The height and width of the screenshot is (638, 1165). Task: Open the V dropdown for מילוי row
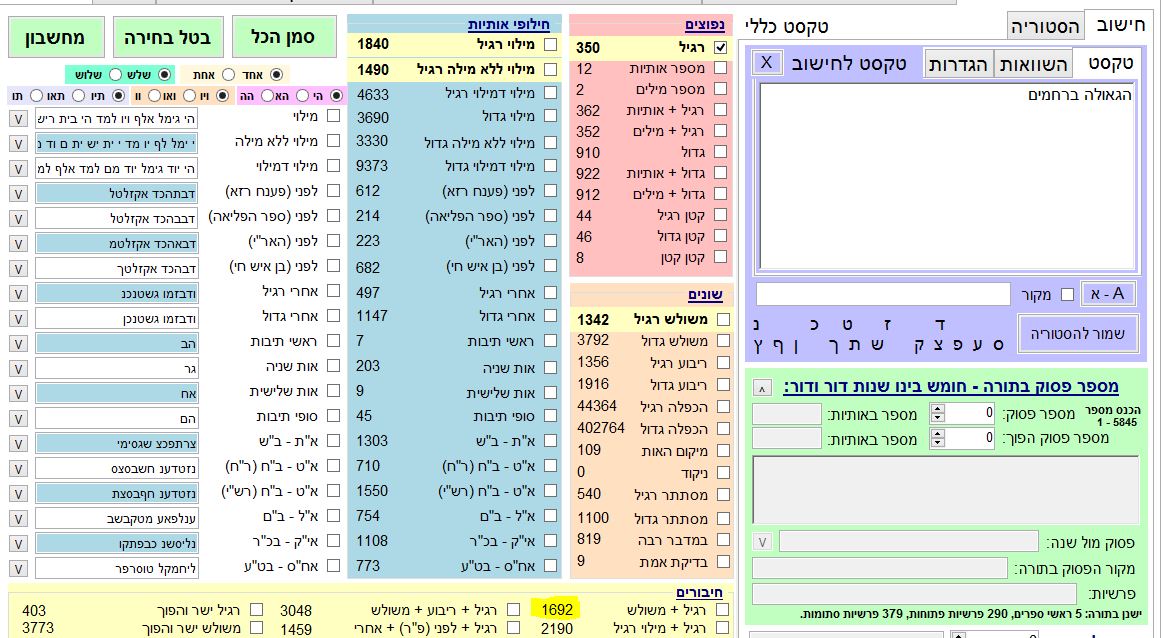[x=19, y=118]
